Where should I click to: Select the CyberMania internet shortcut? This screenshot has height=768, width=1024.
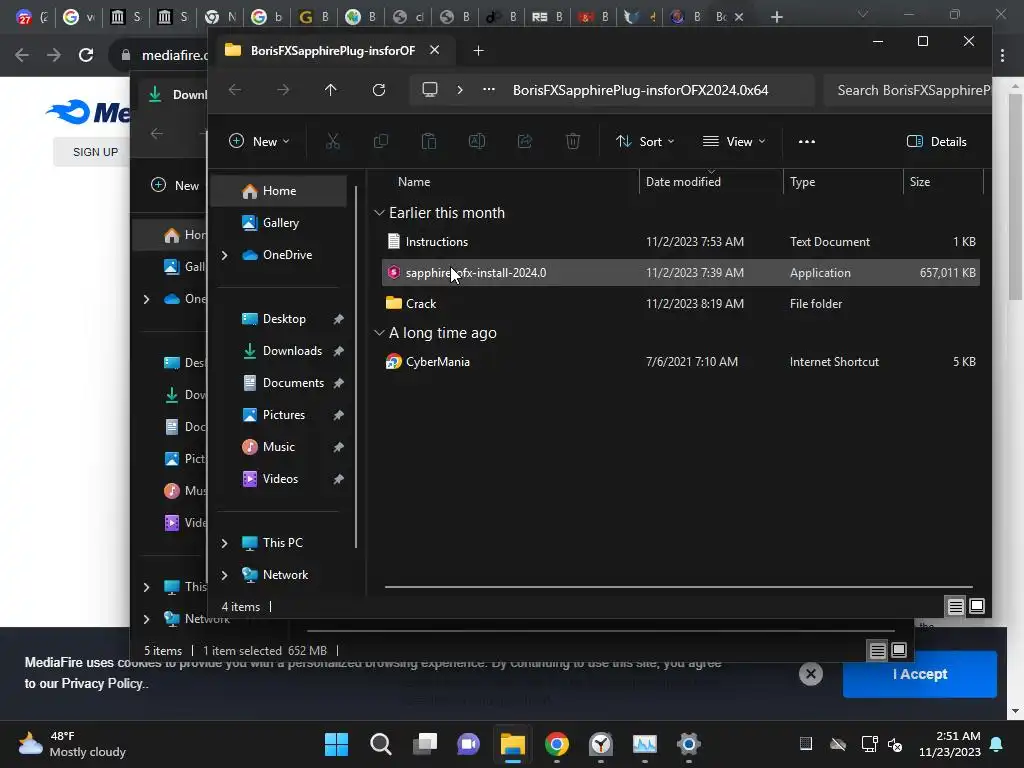coord(680,362)
